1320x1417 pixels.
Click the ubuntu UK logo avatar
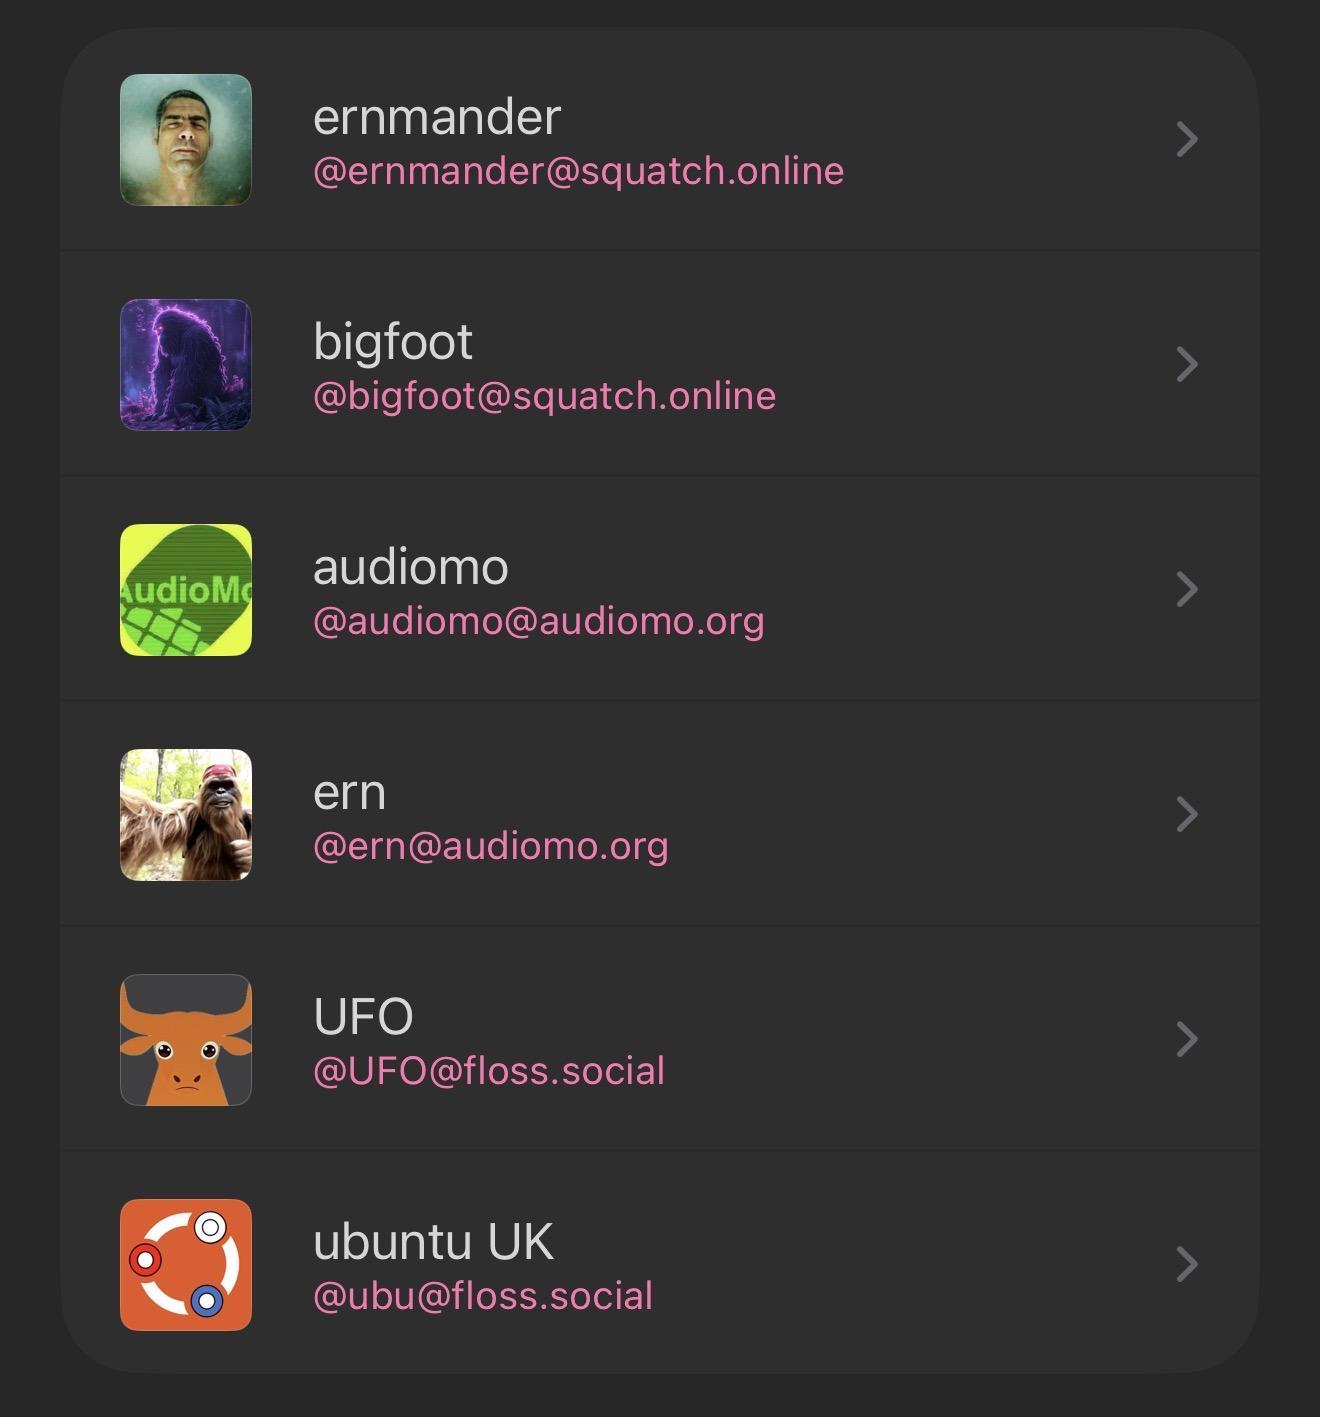186,1265
